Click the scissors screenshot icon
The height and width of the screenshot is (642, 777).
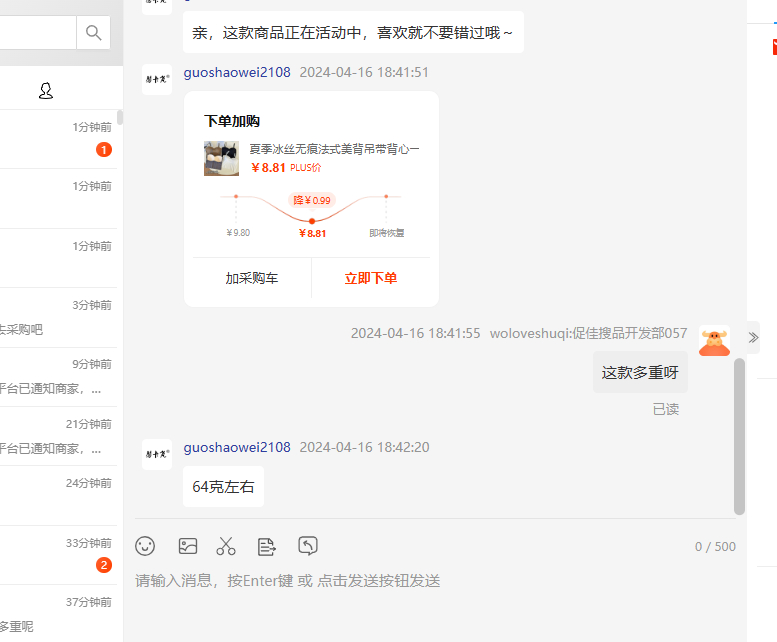point(226,546)
